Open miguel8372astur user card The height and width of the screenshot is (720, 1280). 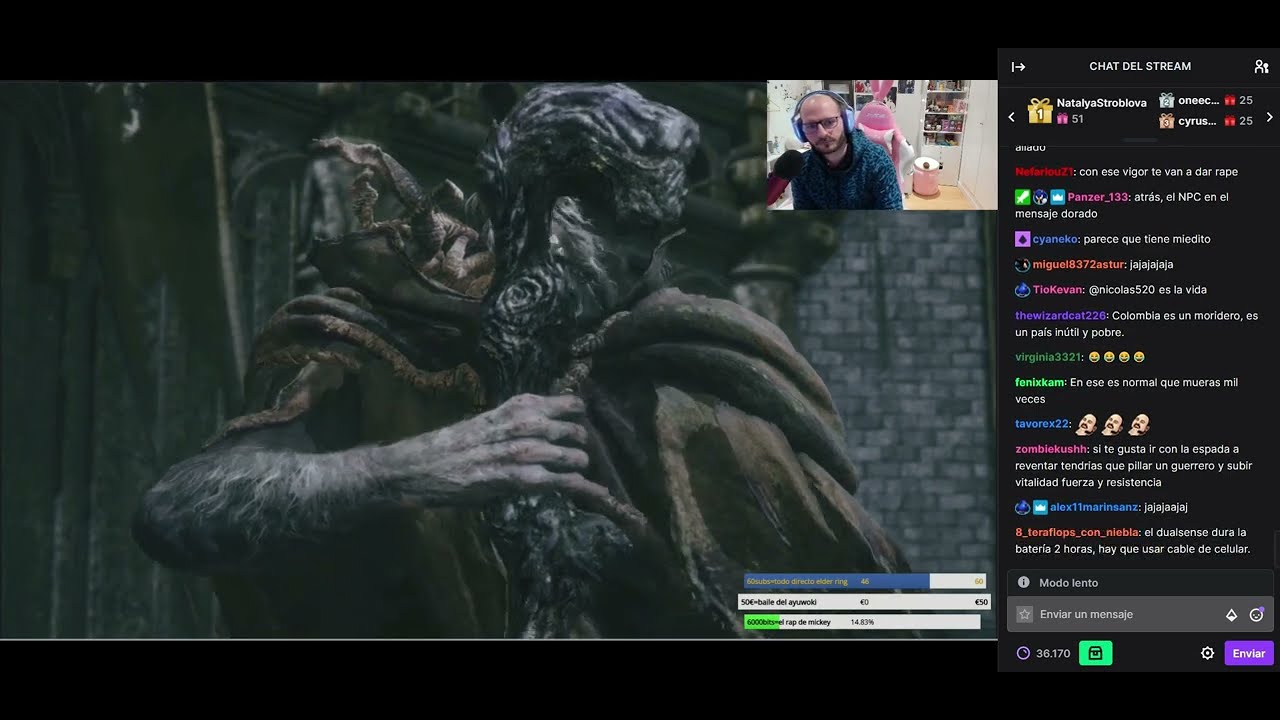point(1078,265)
